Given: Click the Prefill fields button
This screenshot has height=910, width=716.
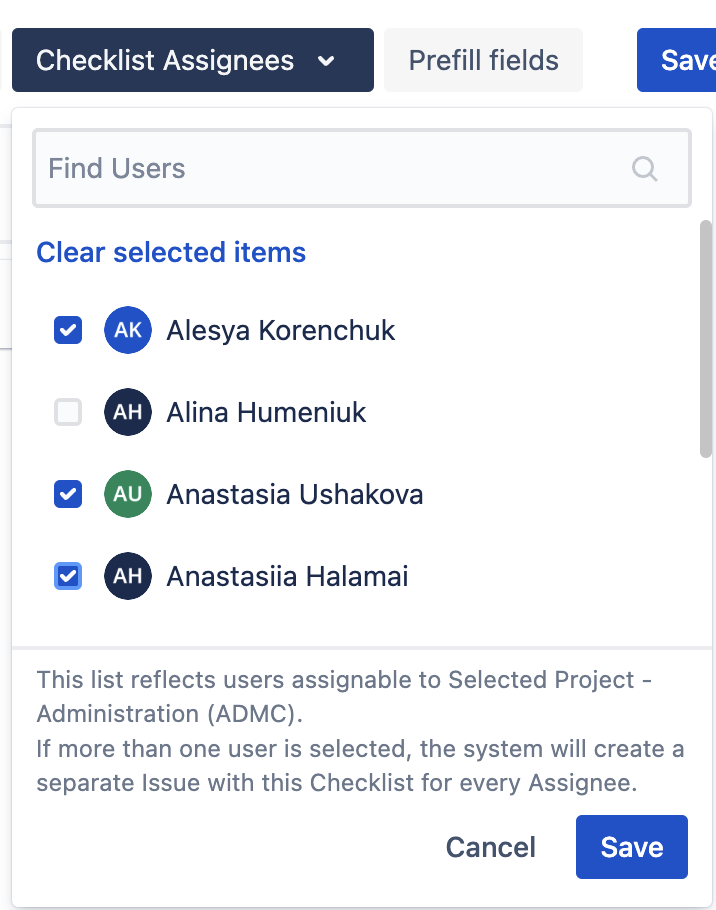Looking at the screenshot, I should pos(483,60).
